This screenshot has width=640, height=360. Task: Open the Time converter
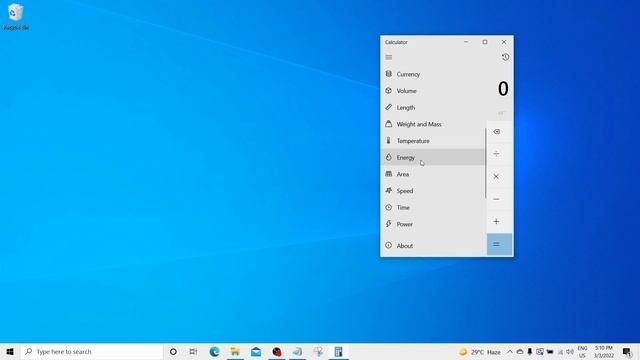pyautogui.click(x=433, y=207)
